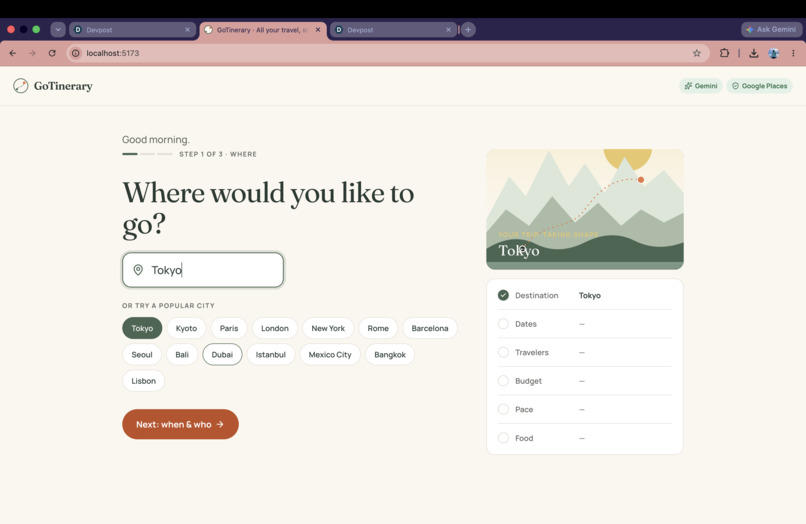Open the tab search dropdown arrow
This screenshot has width=806, height=524.
pos(58,30)
